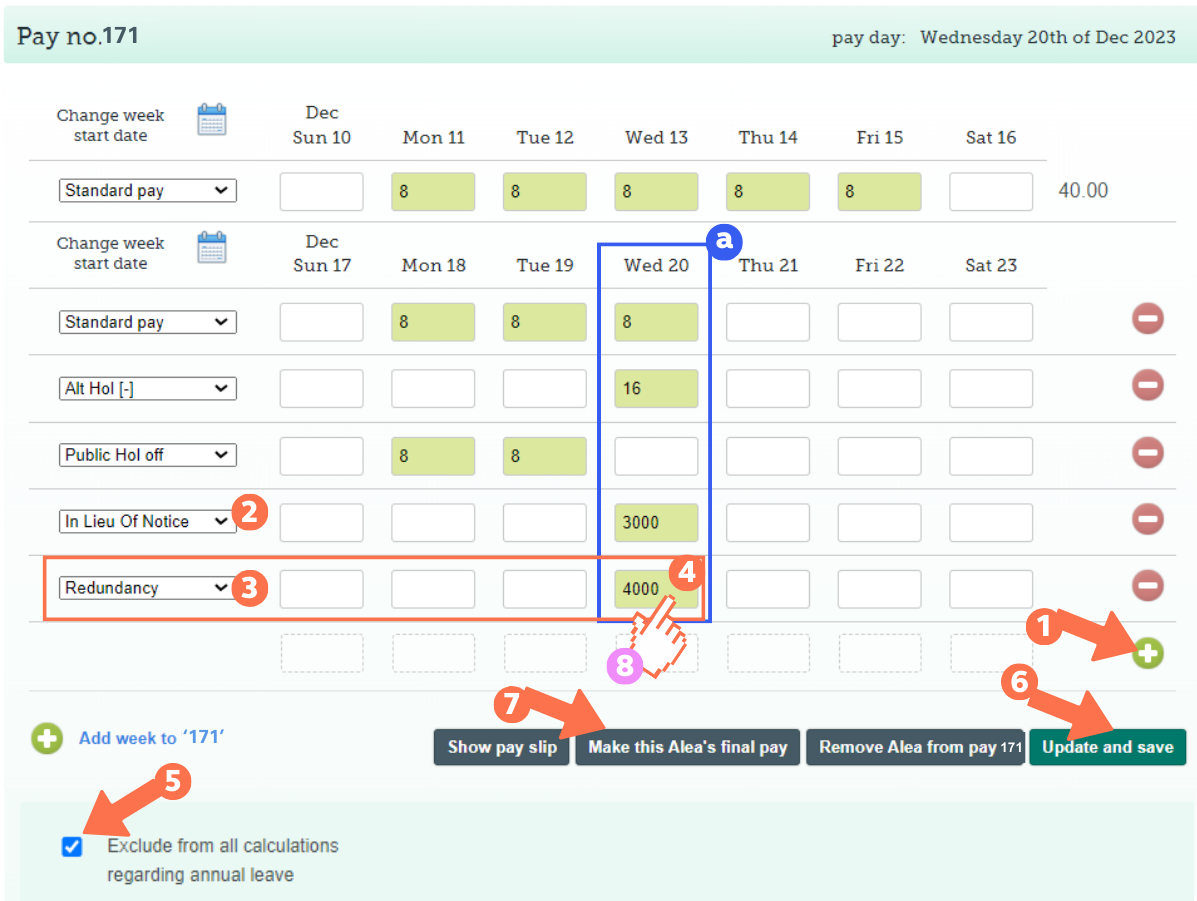Remove the Alt Hol row
The height and width of the screenshot is (901, 1197).
pos(1147,385)
